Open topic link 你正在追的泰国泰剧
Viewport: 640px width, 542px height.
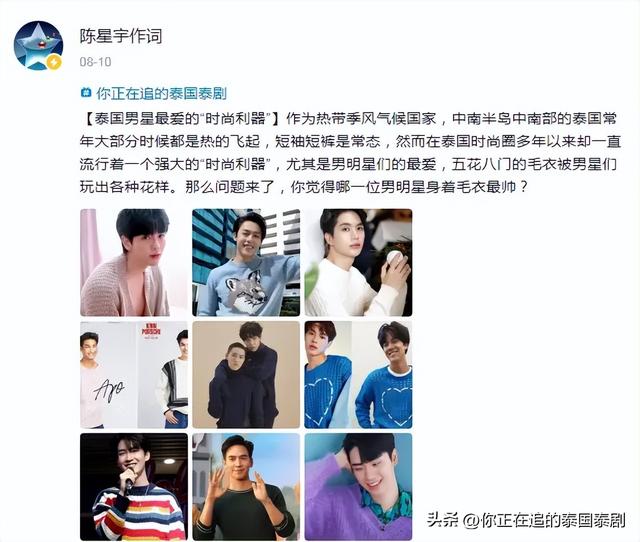pos(161,93)
